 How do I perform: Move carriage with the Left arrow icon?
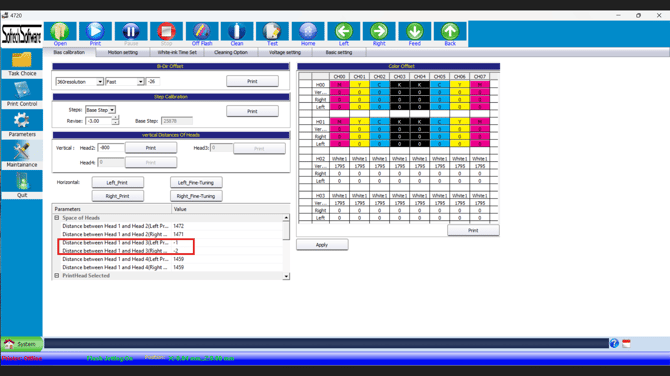click(x=344, y=34)
